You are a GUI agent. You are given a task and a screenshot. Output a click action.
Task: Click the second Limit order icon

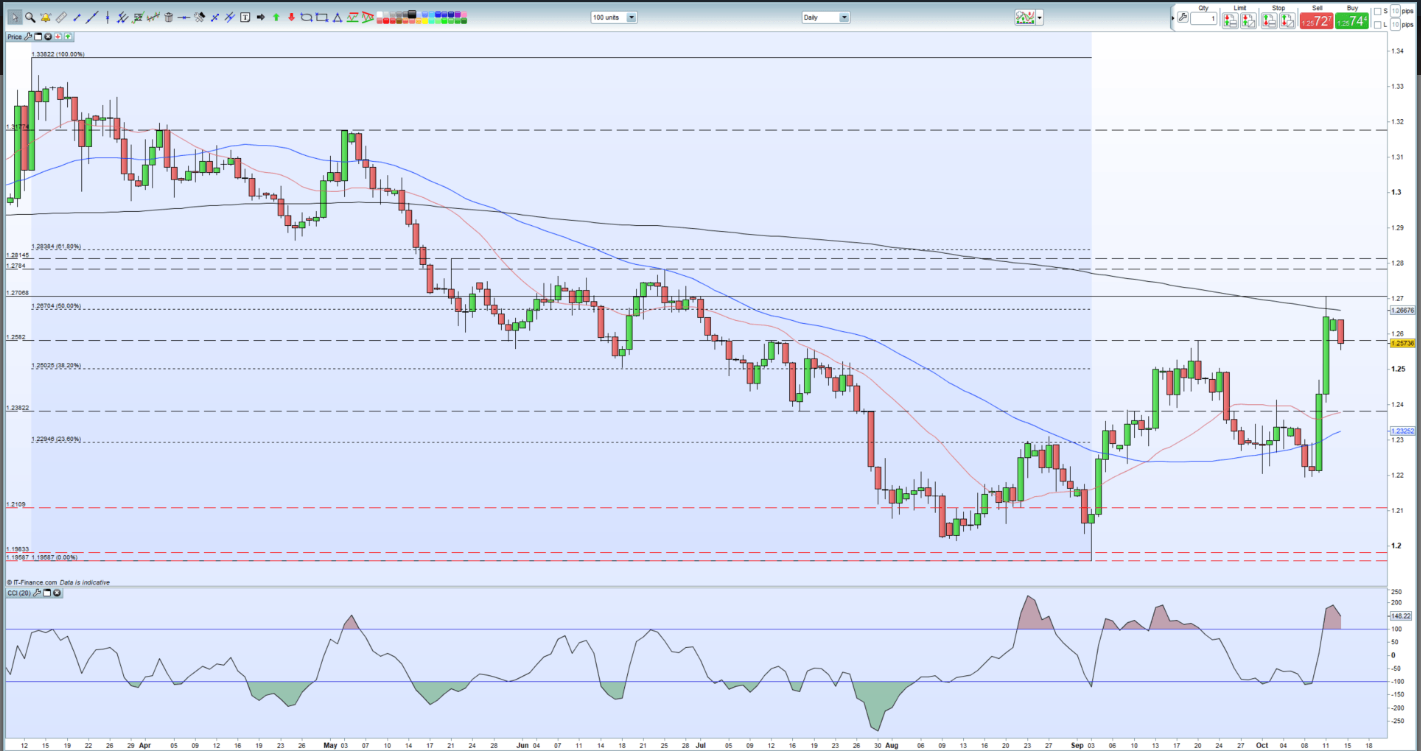(1248, 20)
